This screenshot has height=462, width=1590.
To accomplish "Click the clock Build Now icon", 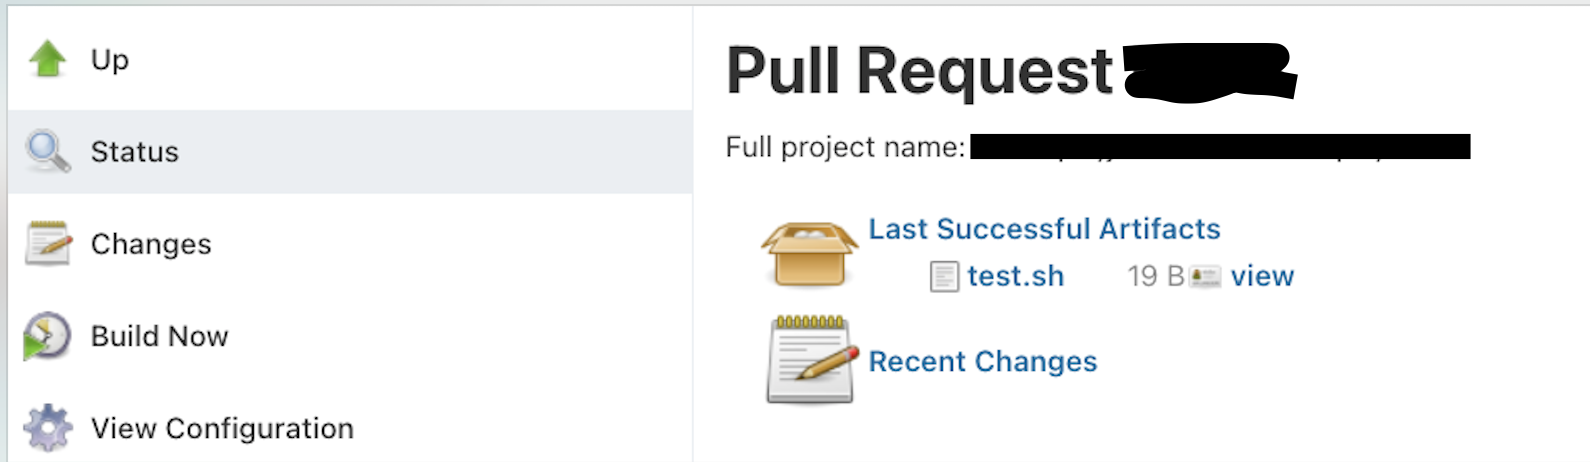I will [47, 336].
